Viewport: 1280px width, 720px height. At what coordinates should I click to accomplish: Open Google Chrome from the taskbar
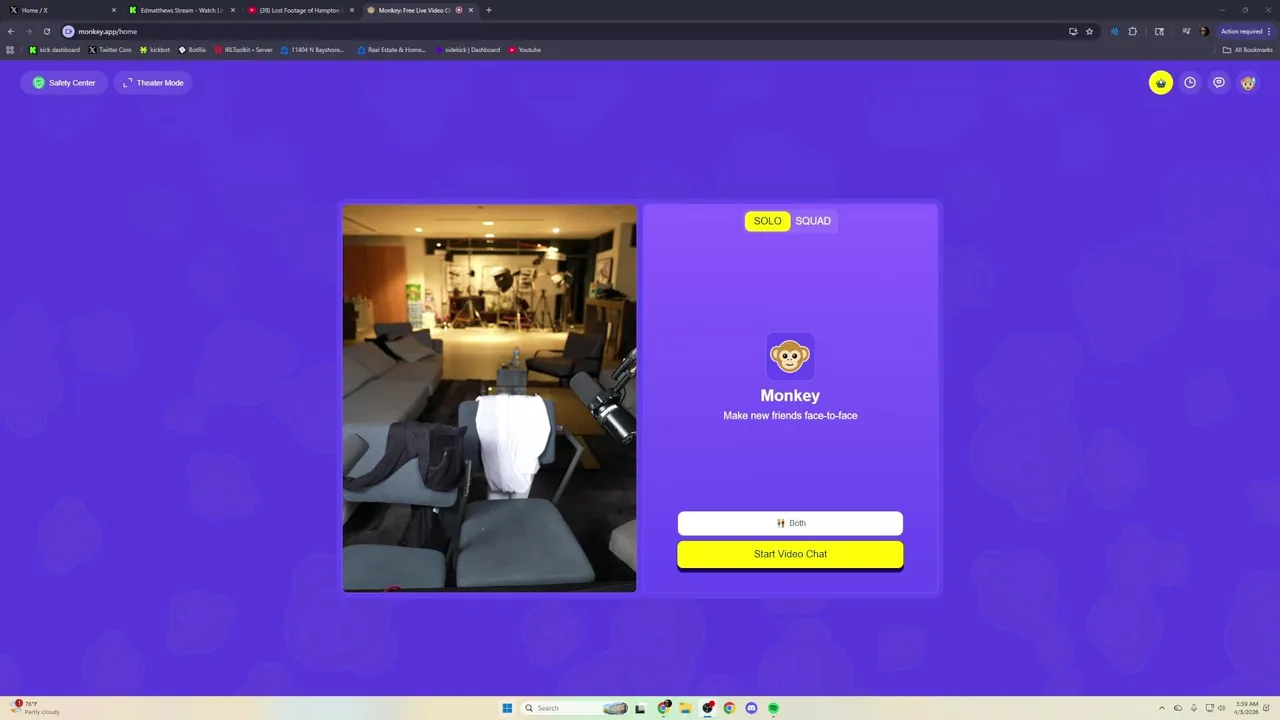click(x=729, y=708)
